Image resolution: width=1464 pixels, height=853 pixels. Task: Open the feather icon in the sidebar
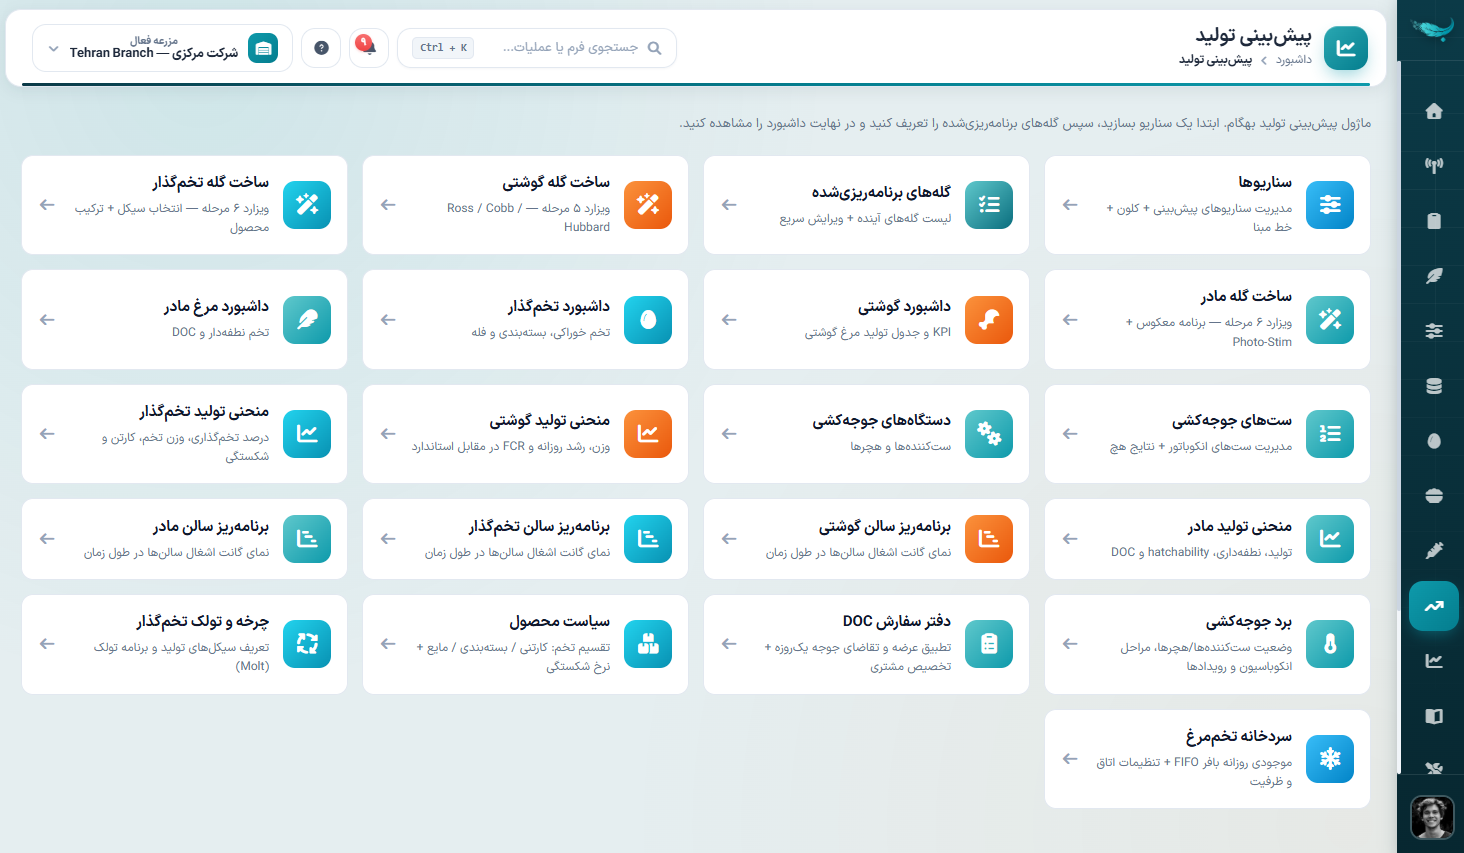[x=1434, y=276]
